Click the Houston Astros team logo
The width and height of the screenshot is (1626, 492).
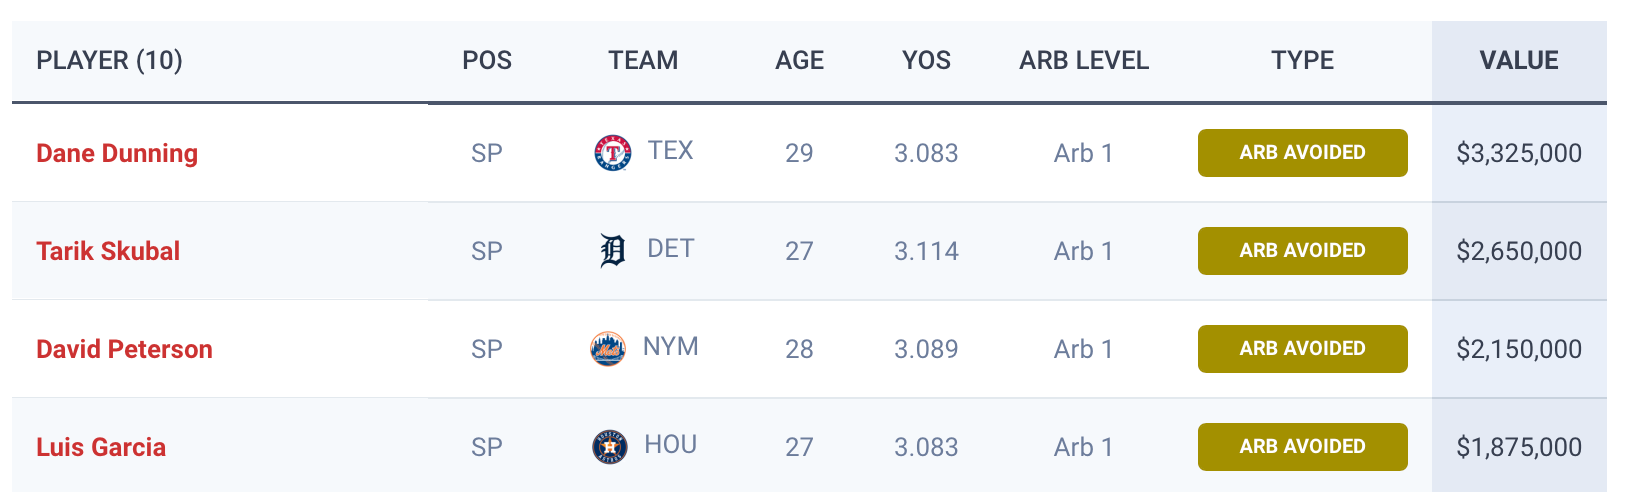609,447
